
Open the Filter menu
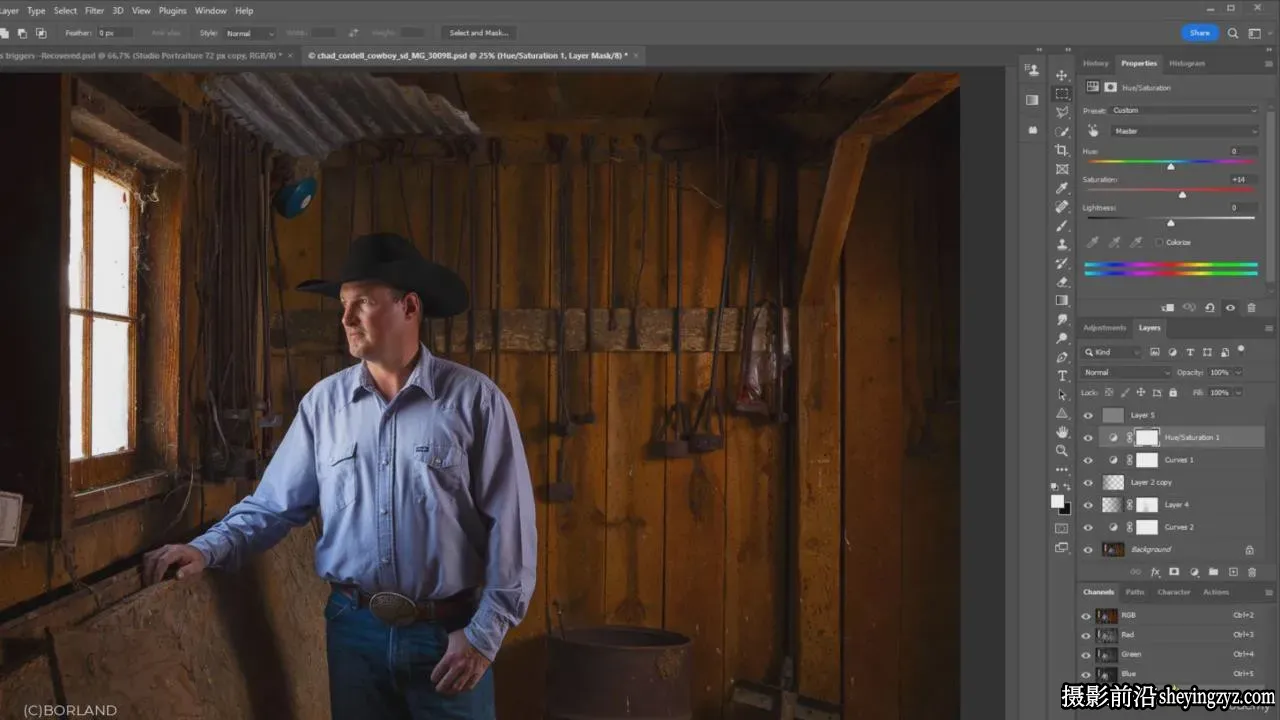click(x=94, y=11)
